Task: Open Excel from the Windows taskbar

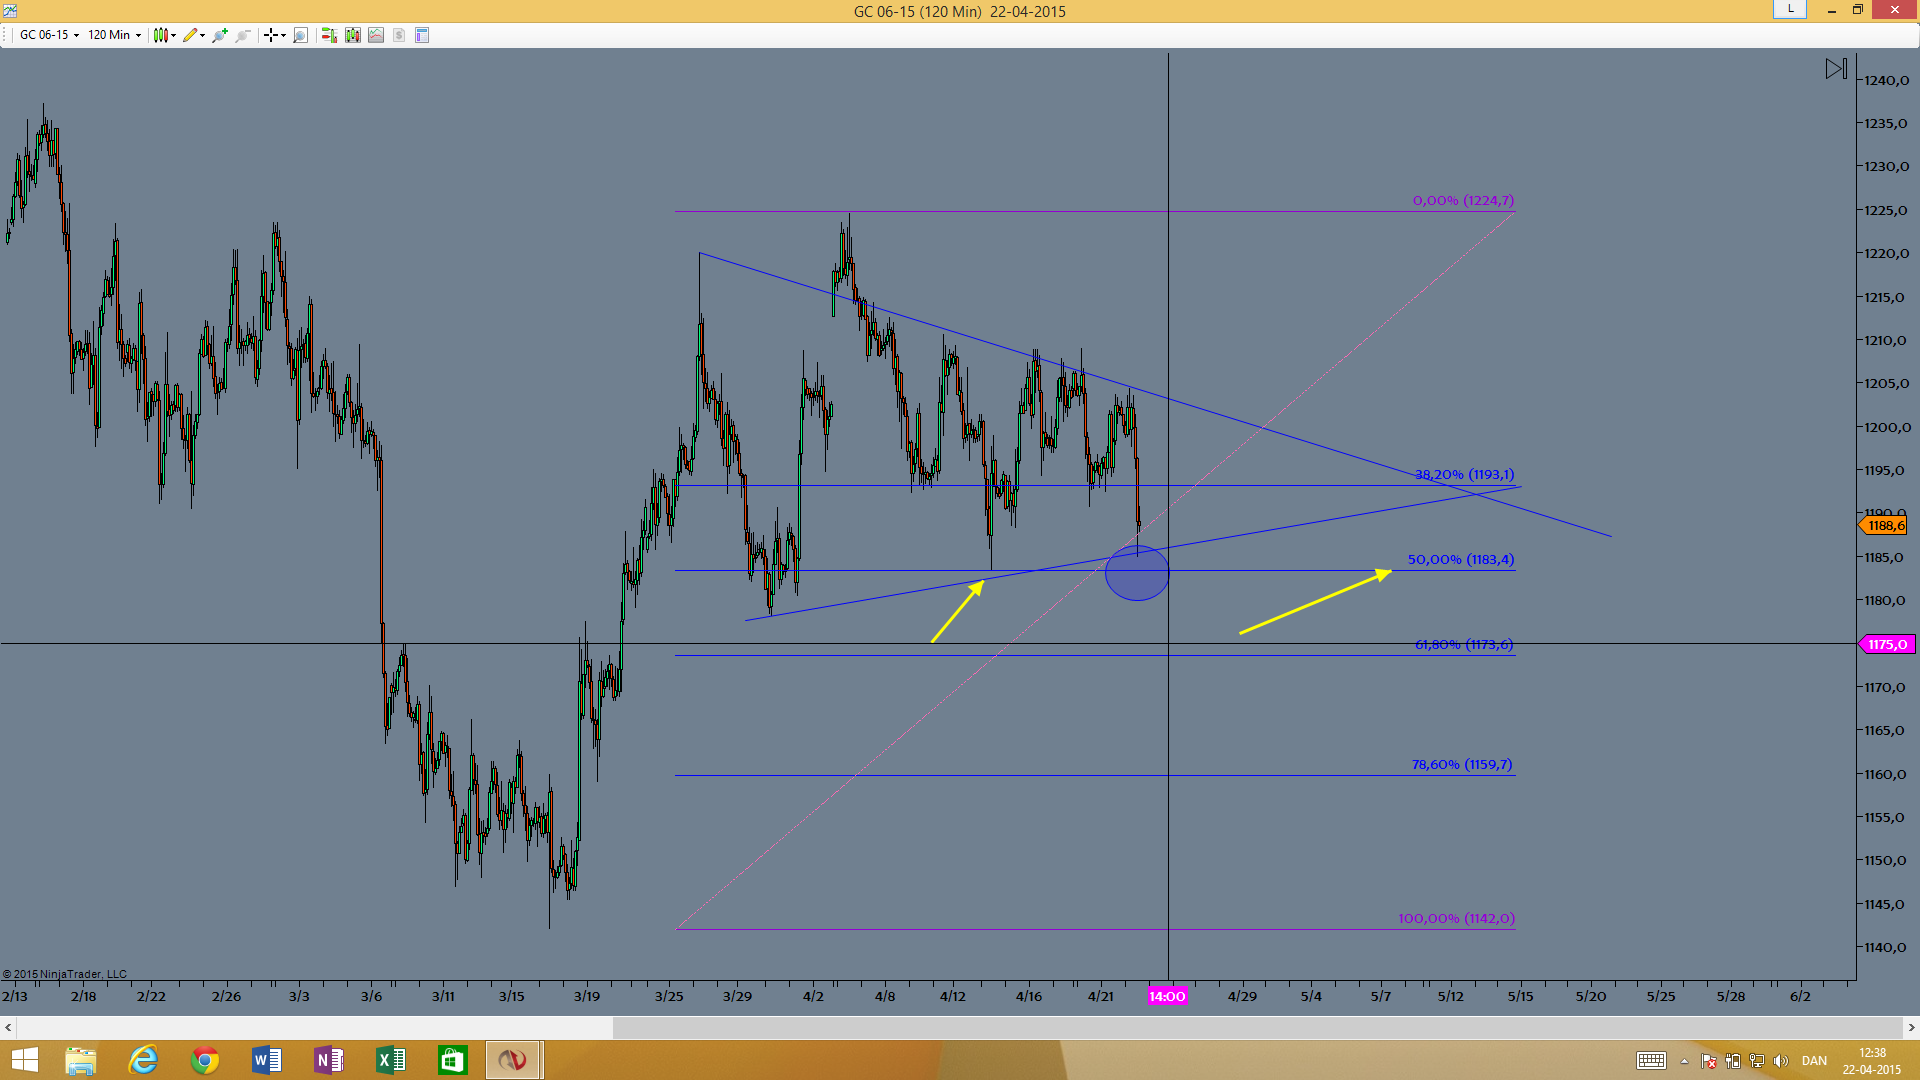Action: pyautogui.click(x=391, y=1060)
